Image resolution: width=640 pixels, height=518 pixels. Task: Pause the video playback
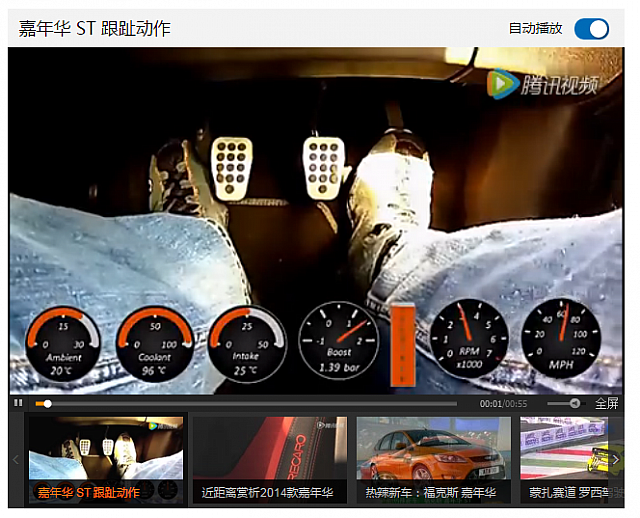coord(18,403)
